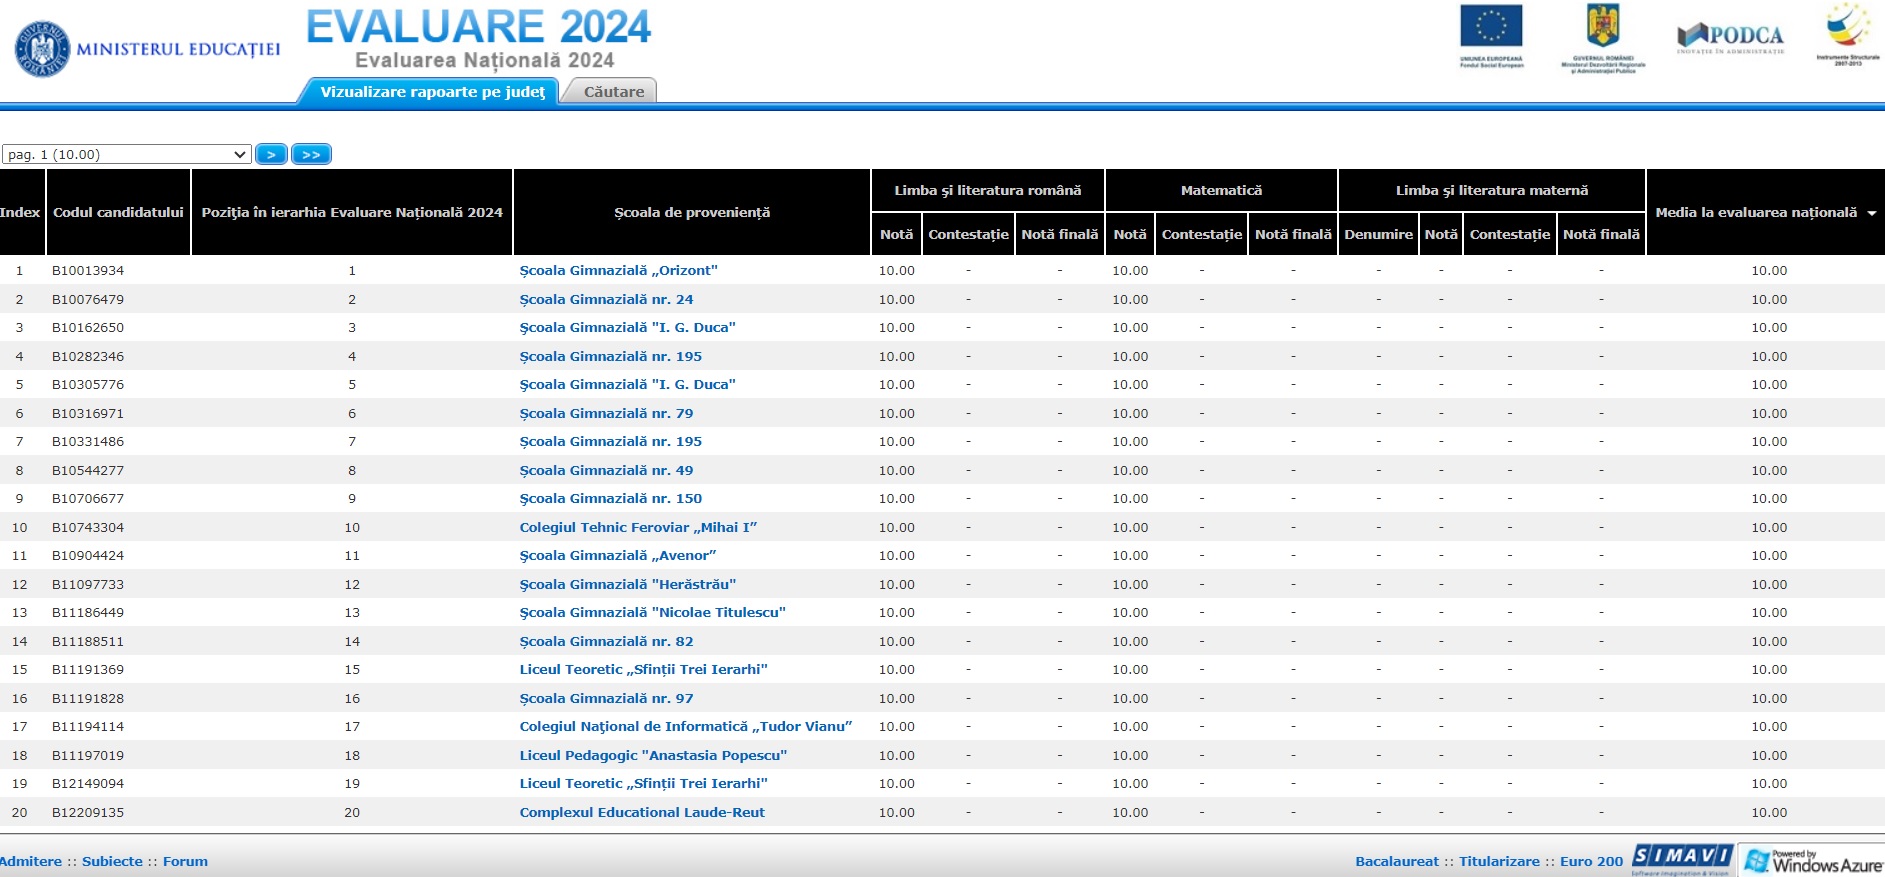Click the Poziția în ierarhia column header
The image size is (1885, 877).
tap(352, 212)
